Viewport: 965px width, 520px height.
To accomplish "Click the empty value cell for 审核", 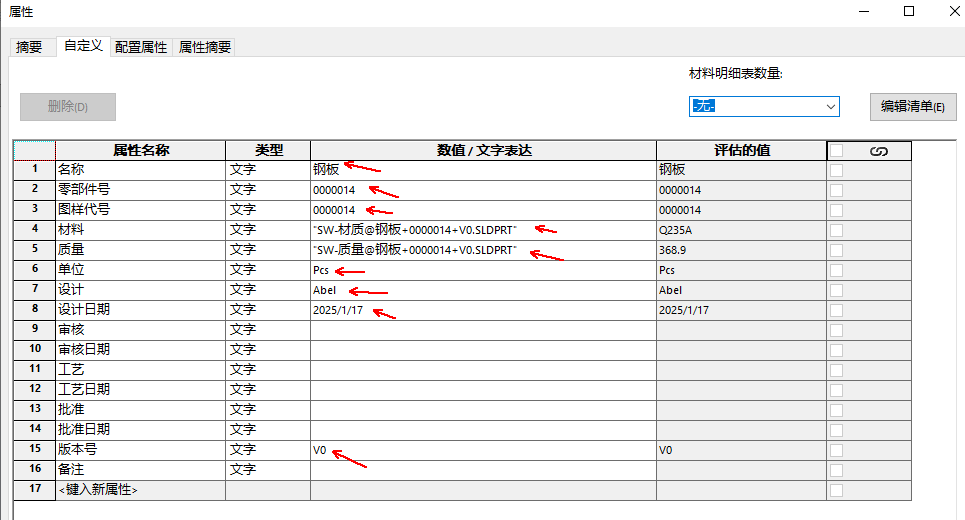I will pos(484,330).
